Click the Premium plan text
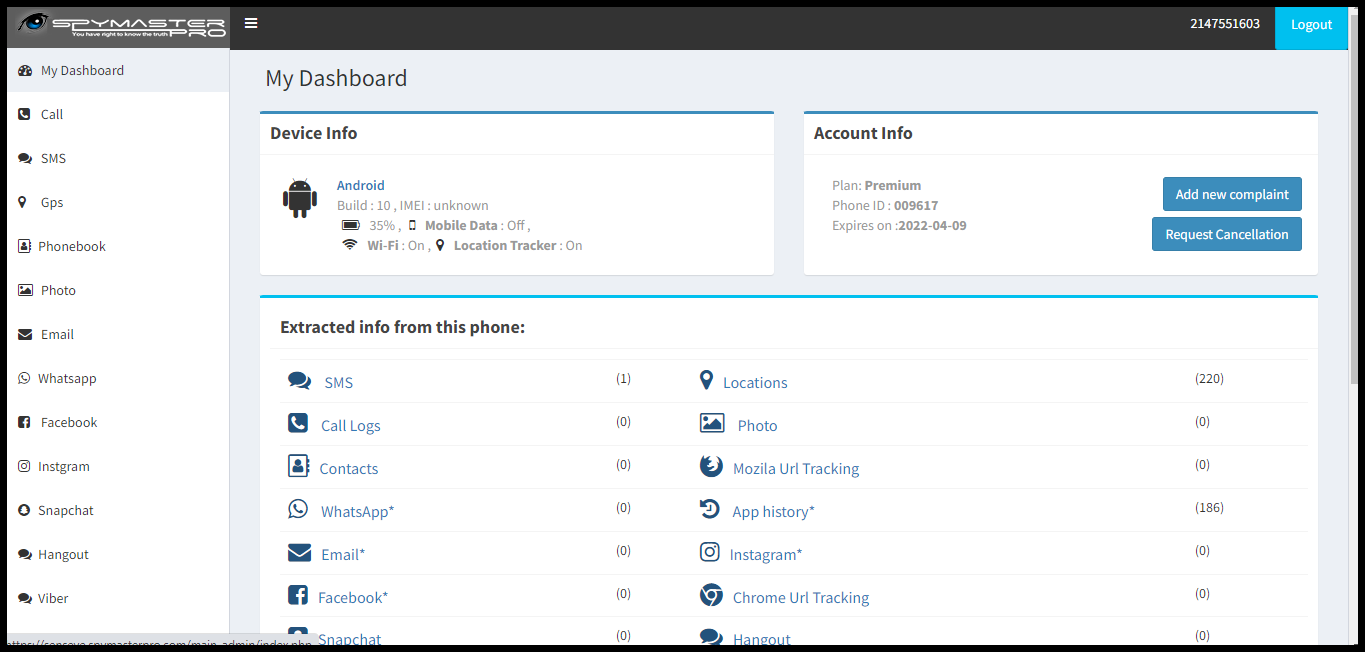 tap(893, 185)
